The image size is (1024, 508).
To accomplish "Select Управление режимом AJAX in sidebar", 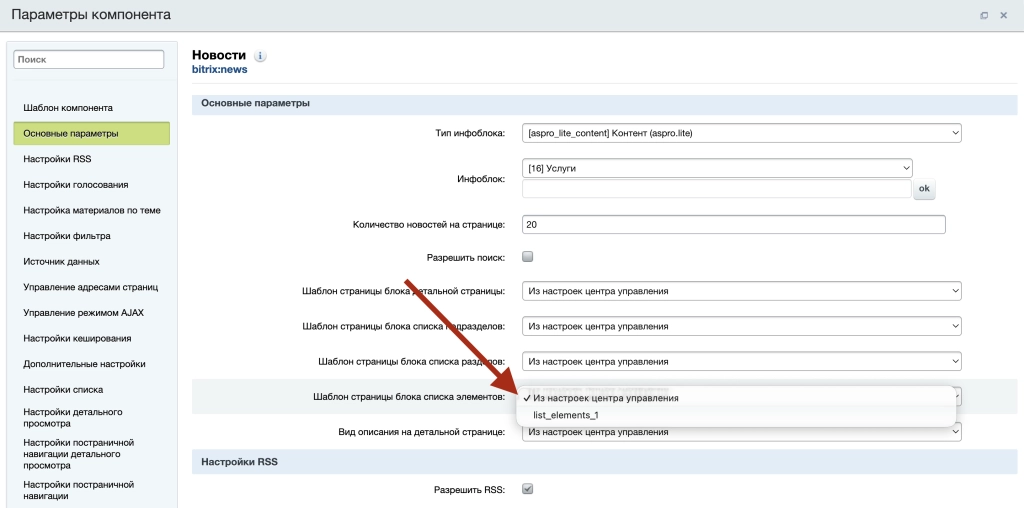I will click(x=83, y=313).
